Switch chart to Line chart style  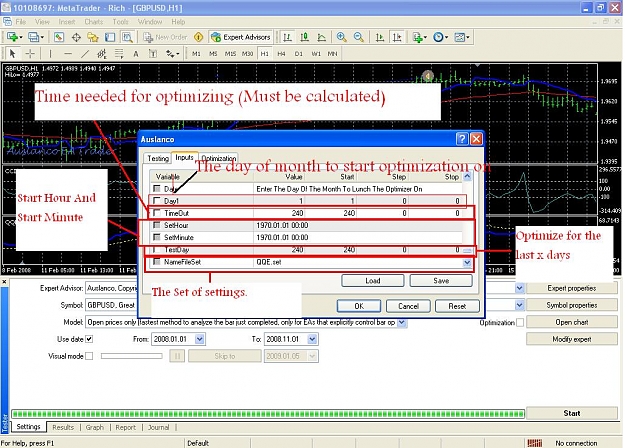coord(321,37)
